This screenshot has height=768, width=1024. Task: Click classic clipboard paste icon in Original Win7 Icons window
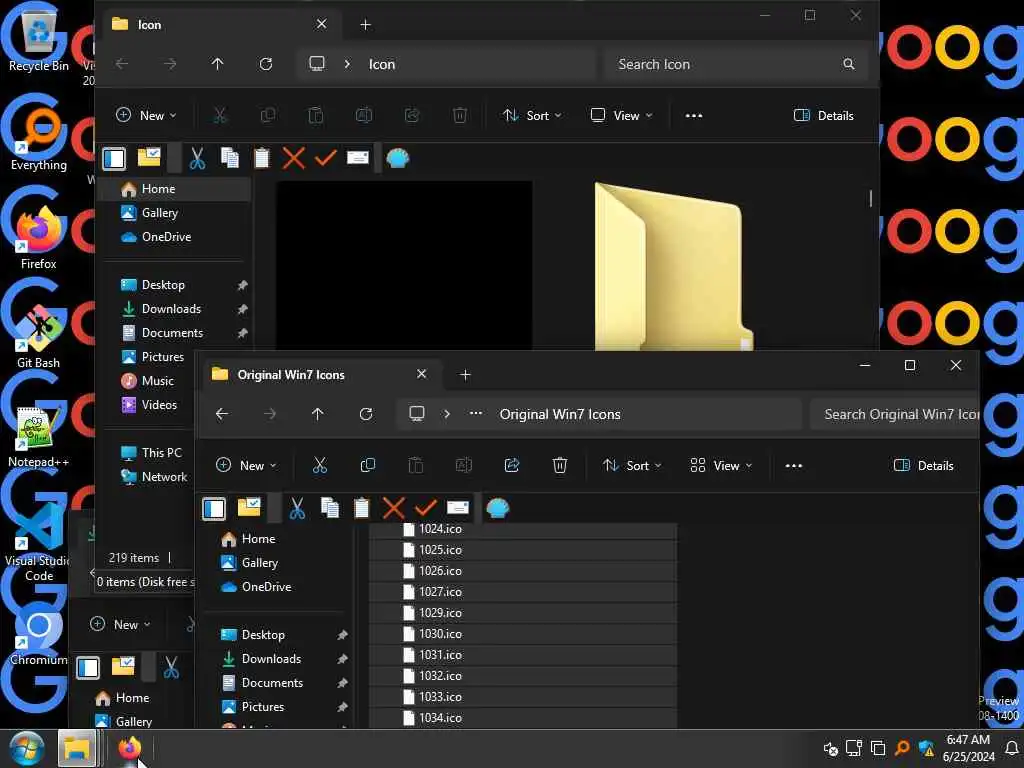click(x=361, y=508)
